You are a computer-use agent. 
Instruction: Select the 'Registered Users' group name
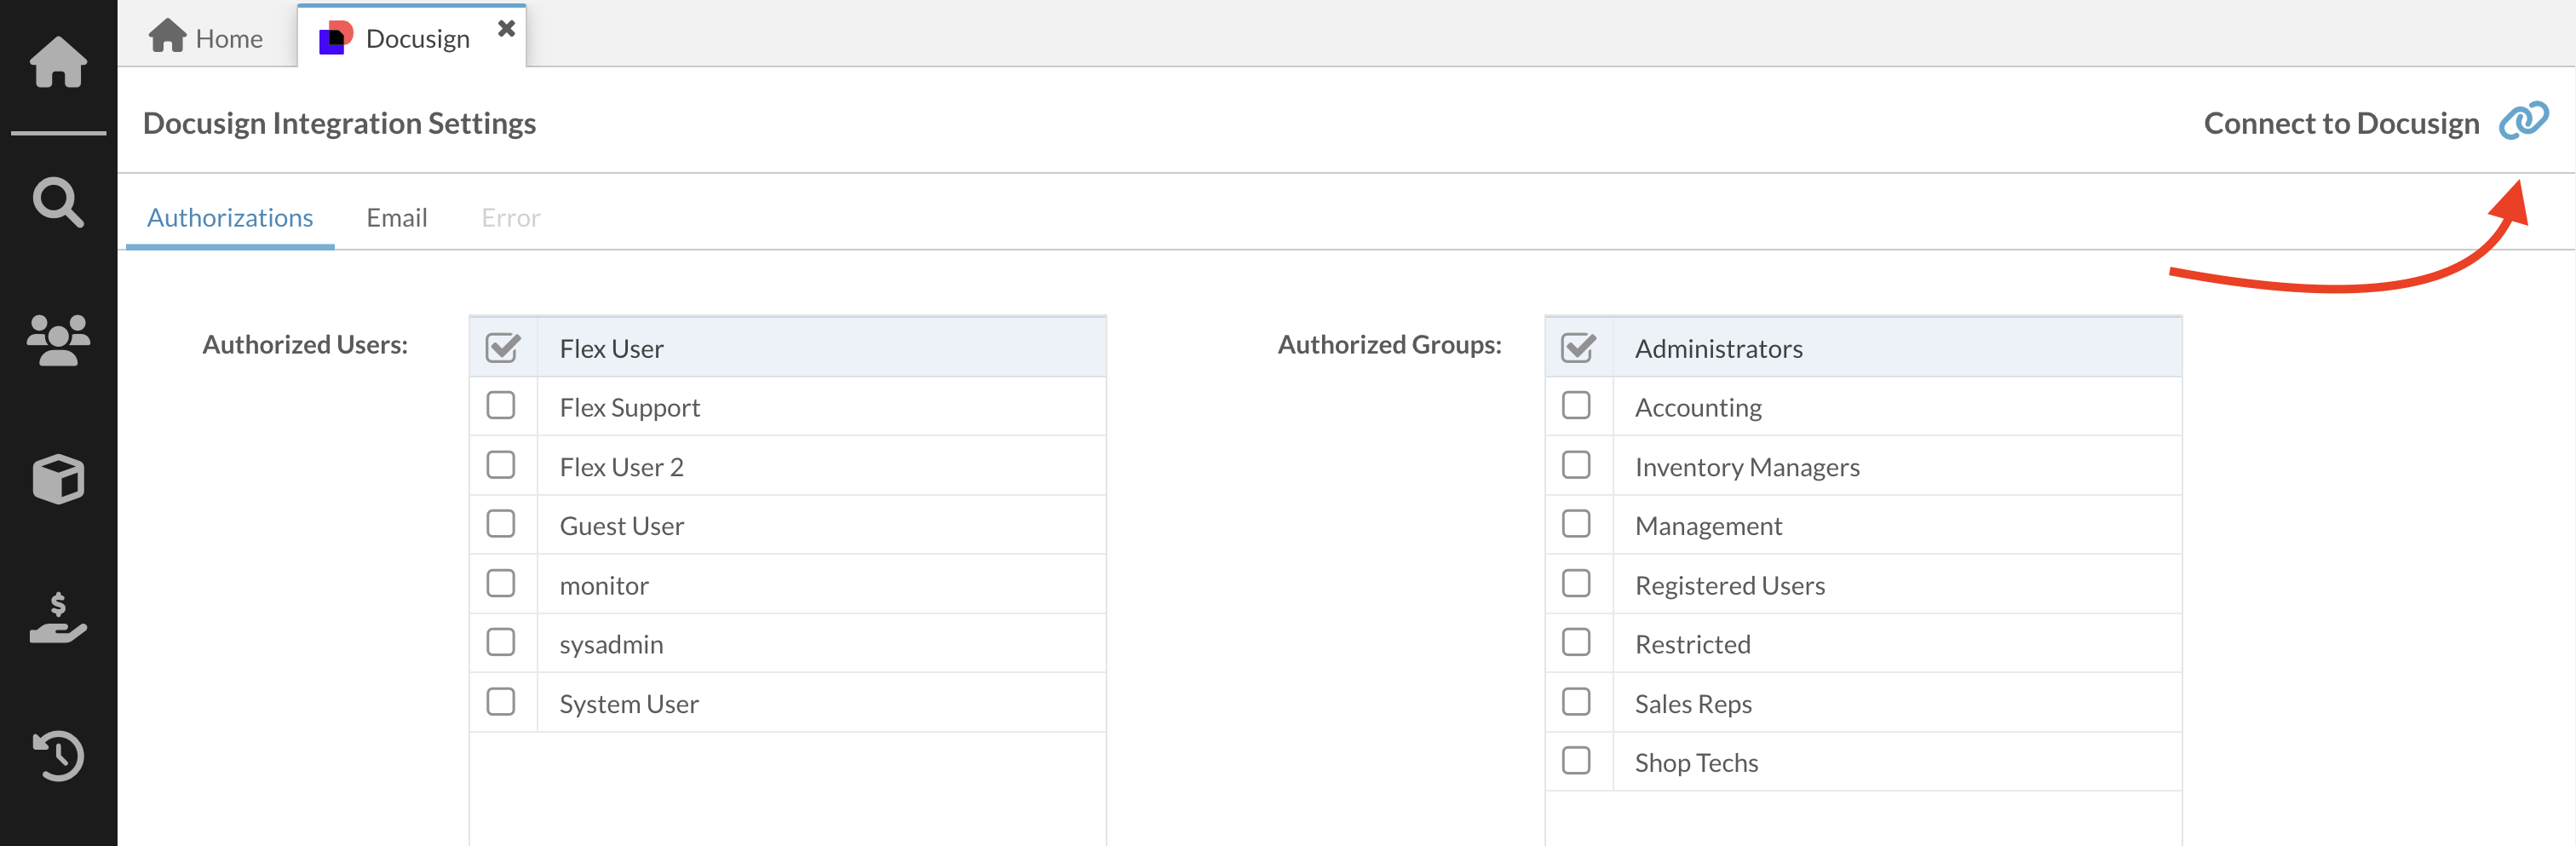click(1730, 585)
